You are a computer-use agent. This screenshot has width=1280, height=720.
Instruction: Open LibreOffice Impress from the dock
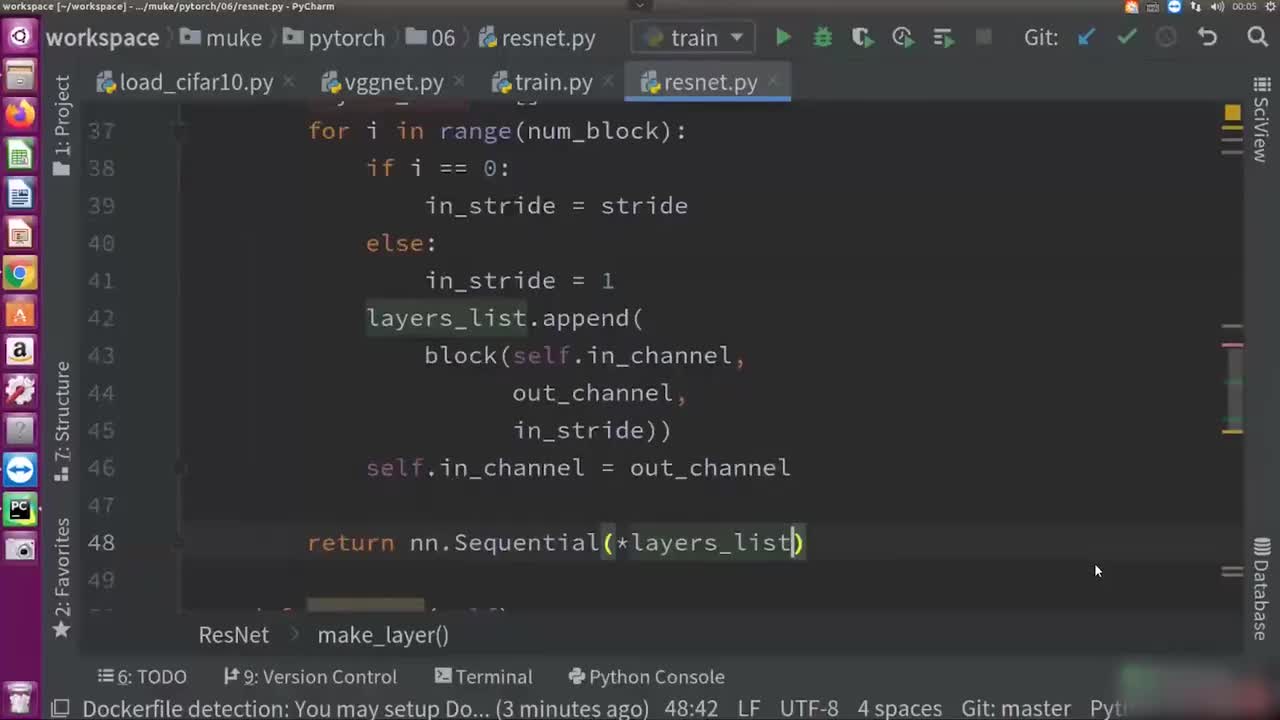[x=20, y=234]
